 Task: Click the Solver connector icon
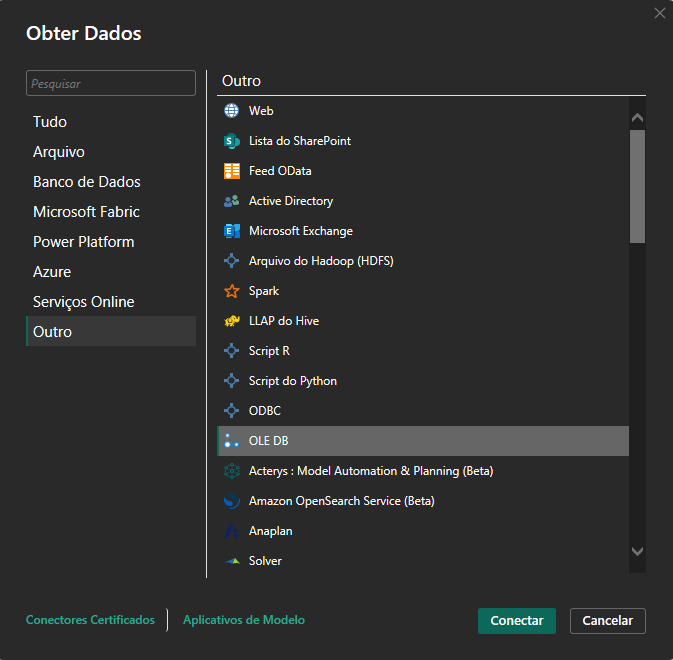point(232,561)
